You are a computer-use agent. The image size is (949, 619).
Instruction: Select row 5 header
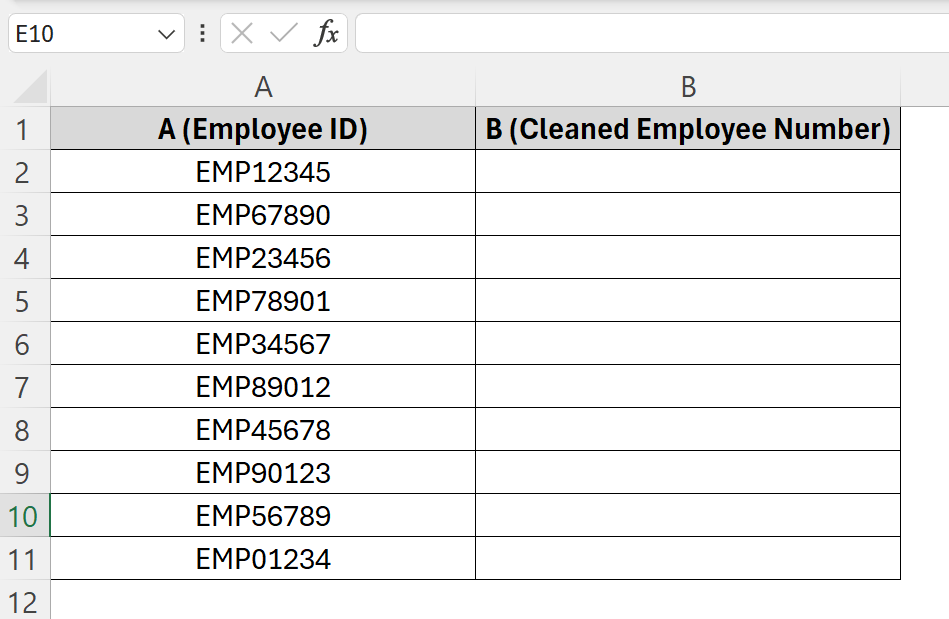tap(24, 301)
